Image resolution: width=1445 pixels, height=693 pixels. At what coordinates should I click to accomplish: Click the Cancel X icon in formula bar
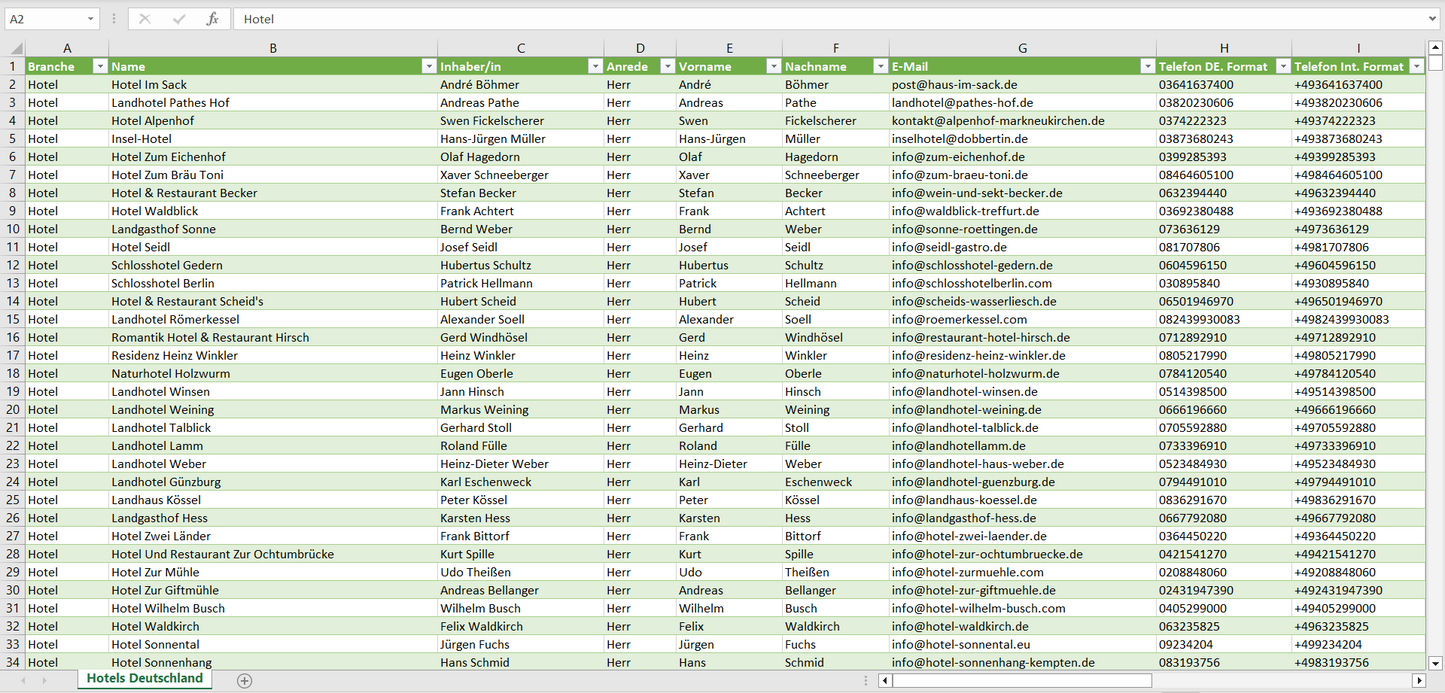coord(145,19)
